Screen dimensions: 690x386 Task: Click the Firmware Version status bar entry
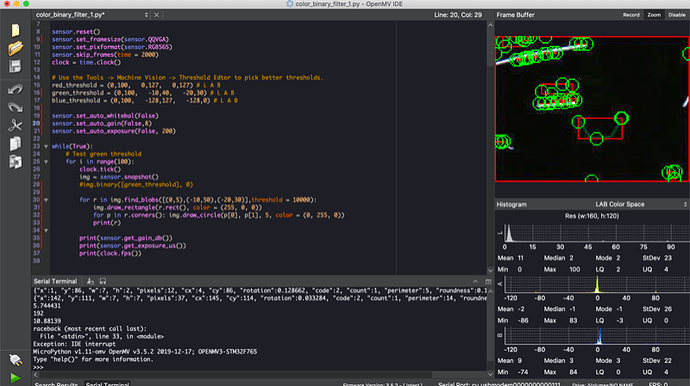point(382,384)
